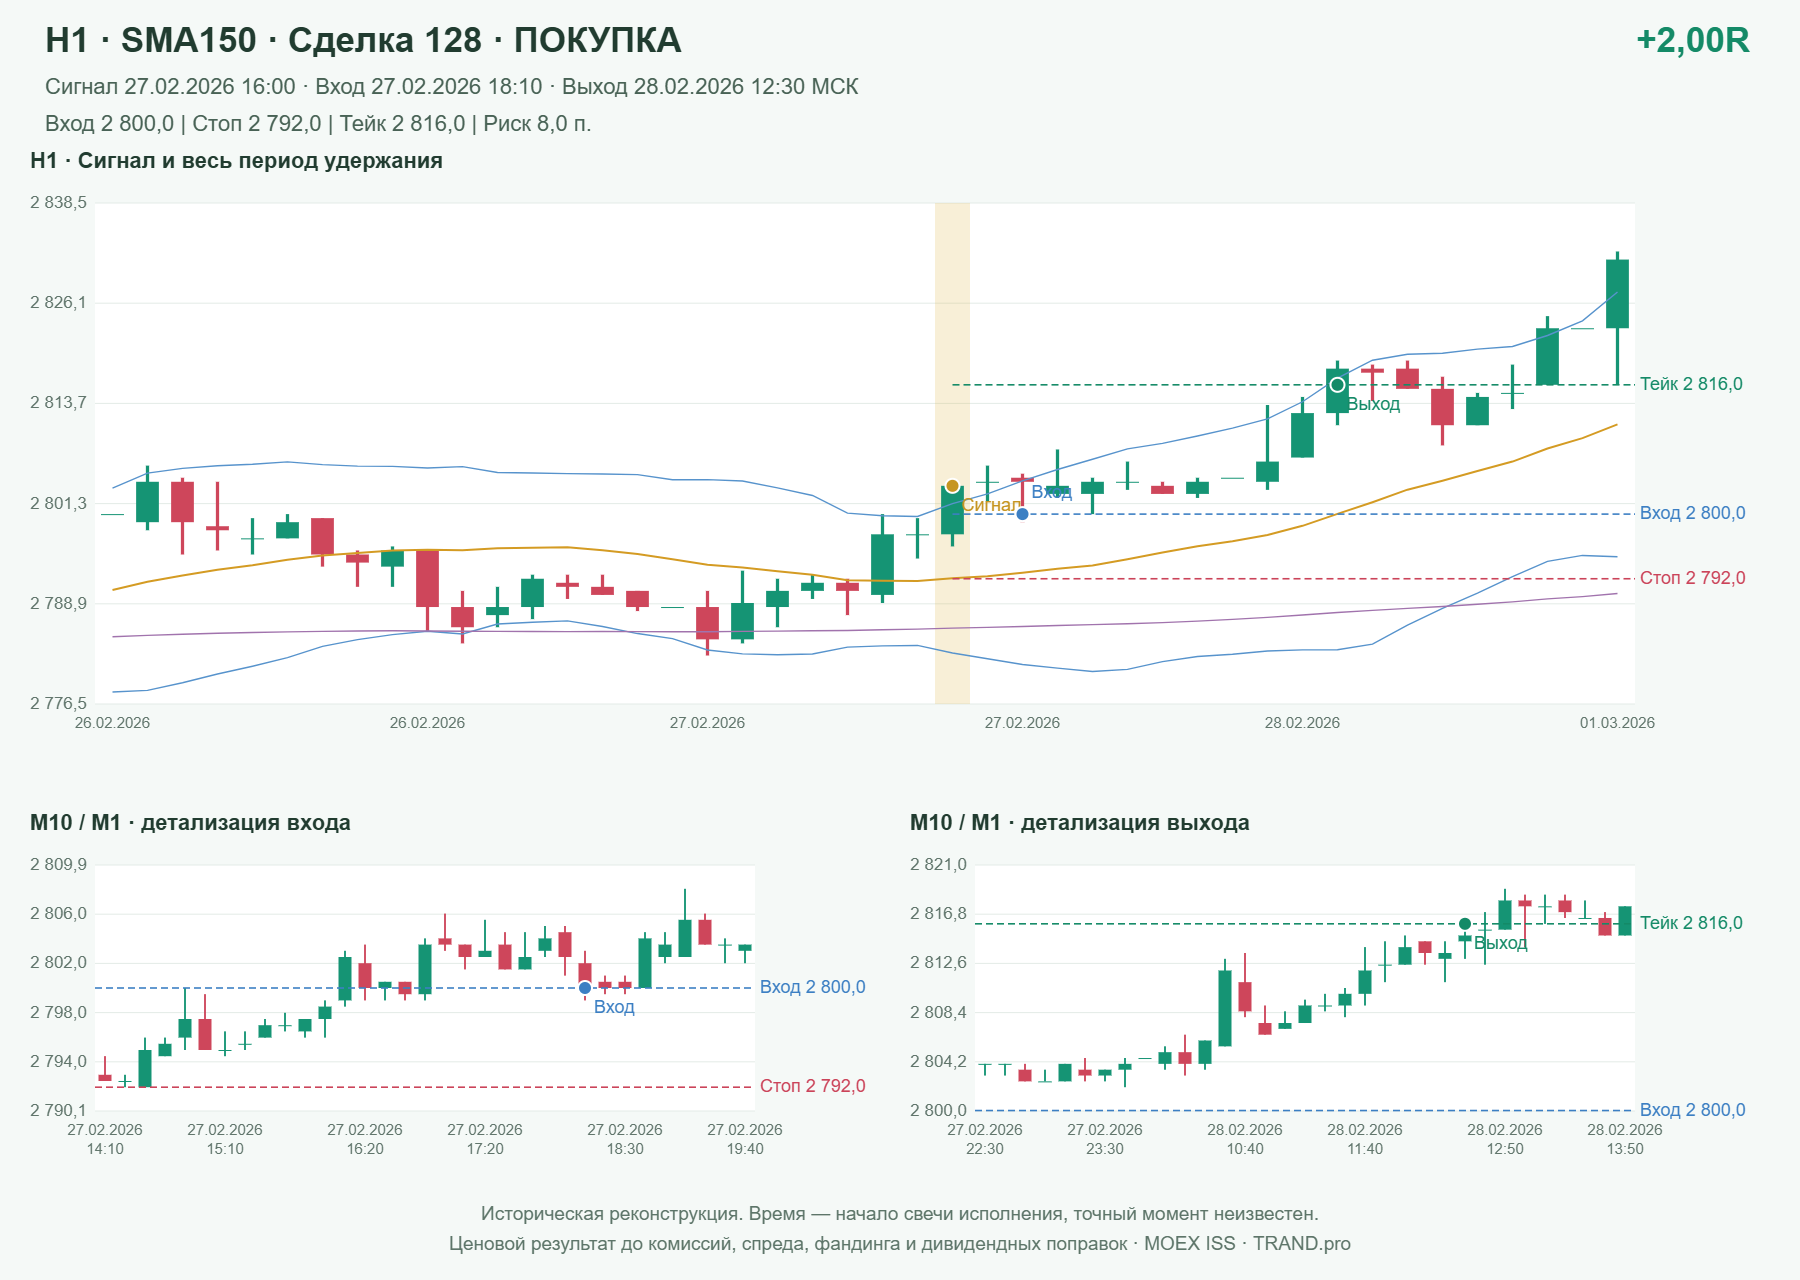Click 'Стоп 2 792,0' label beside entry detail chart

click(x=812, y=1086)
